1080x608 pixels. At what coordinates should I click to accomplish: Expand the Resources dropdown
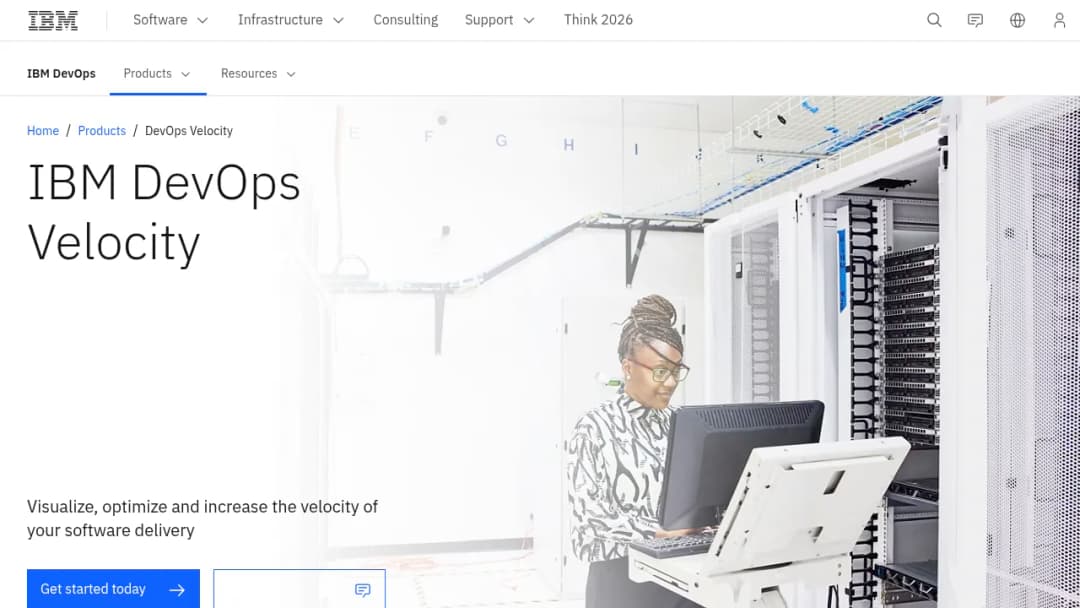(x=258, y=74)
